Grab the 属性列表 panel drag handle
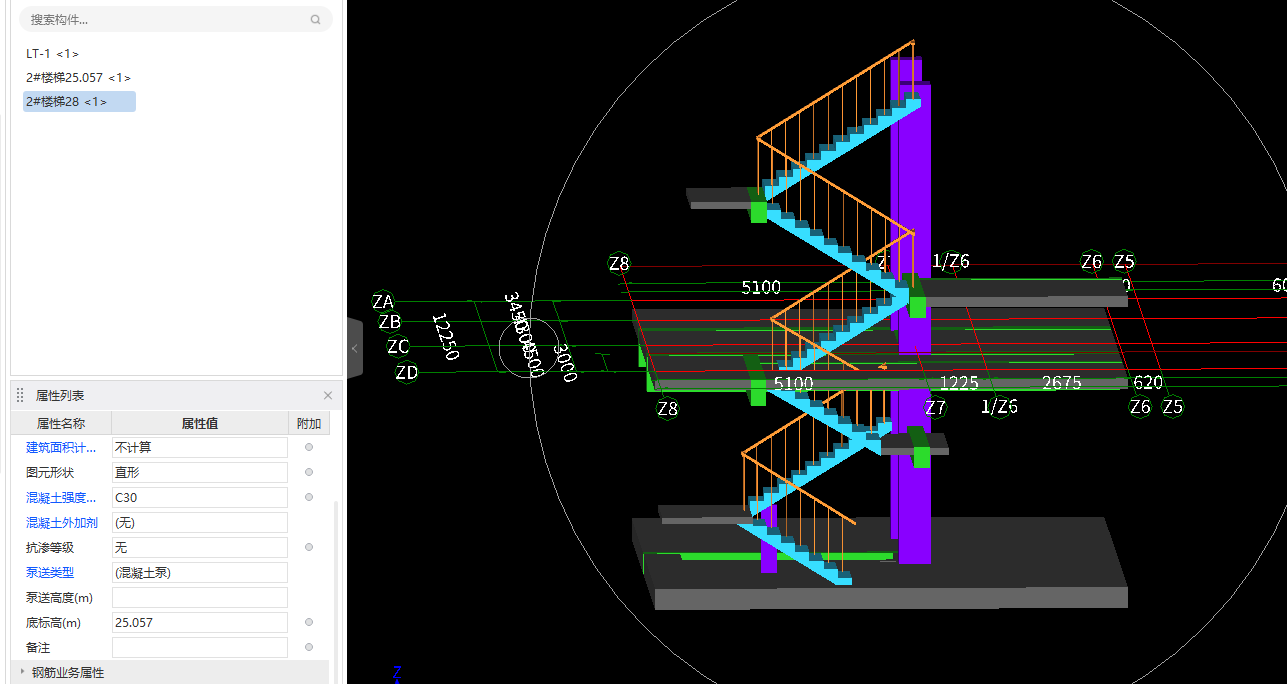Screen dimensions: 1287x684 point(20,396)
